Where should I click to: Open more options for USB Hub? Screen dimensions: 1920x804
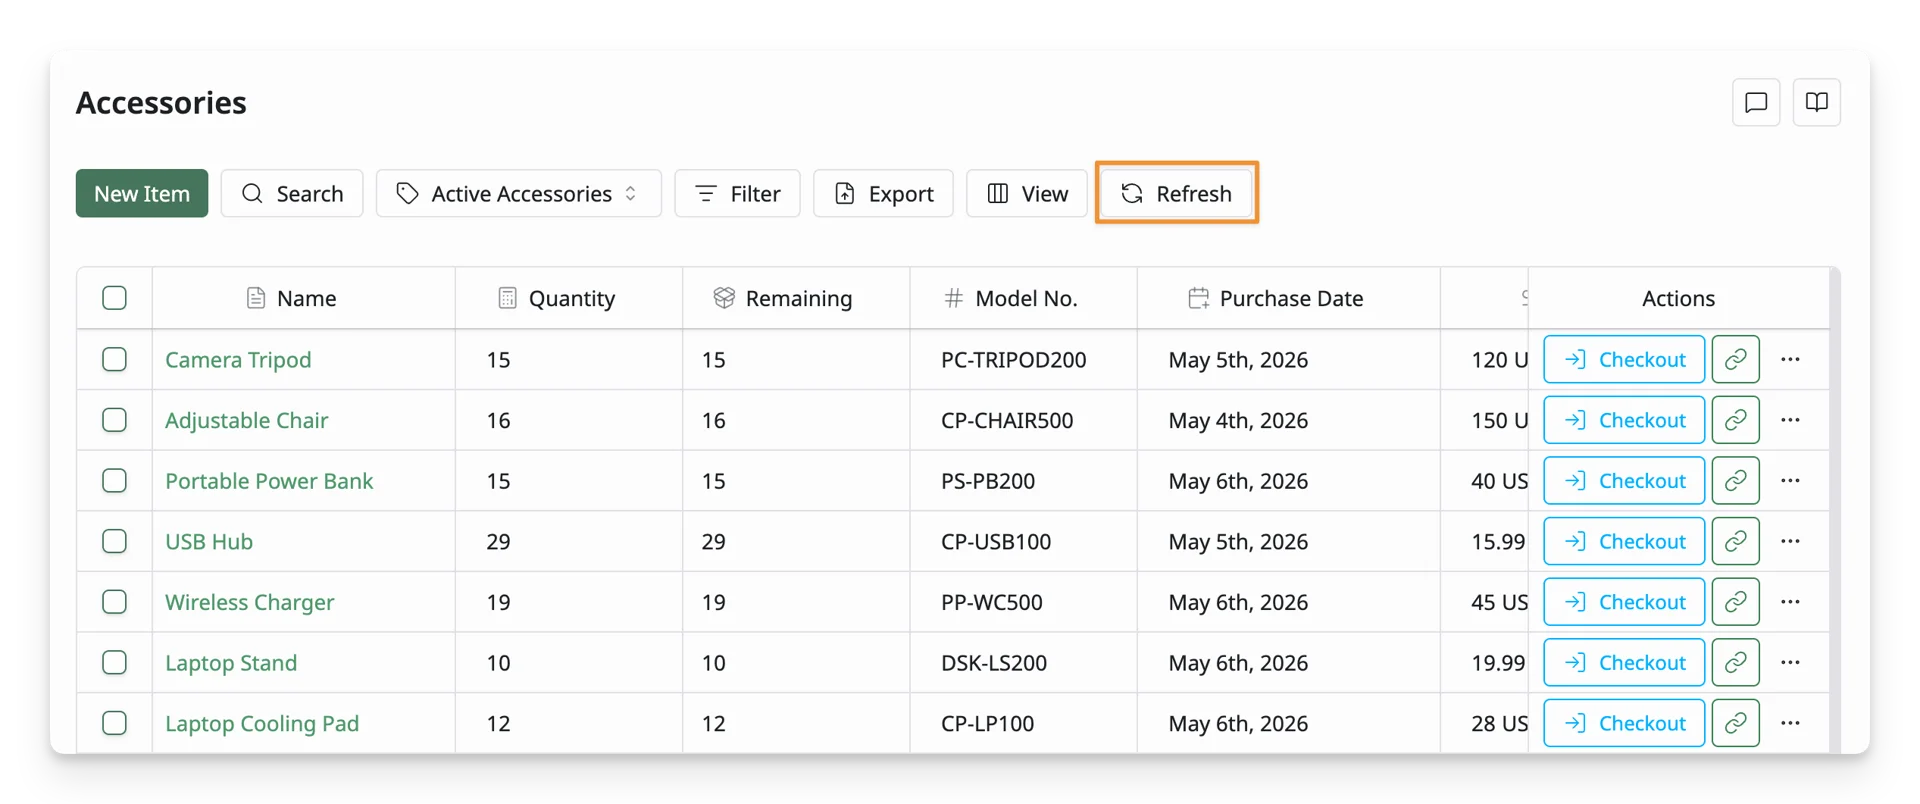click(1791, 541)
